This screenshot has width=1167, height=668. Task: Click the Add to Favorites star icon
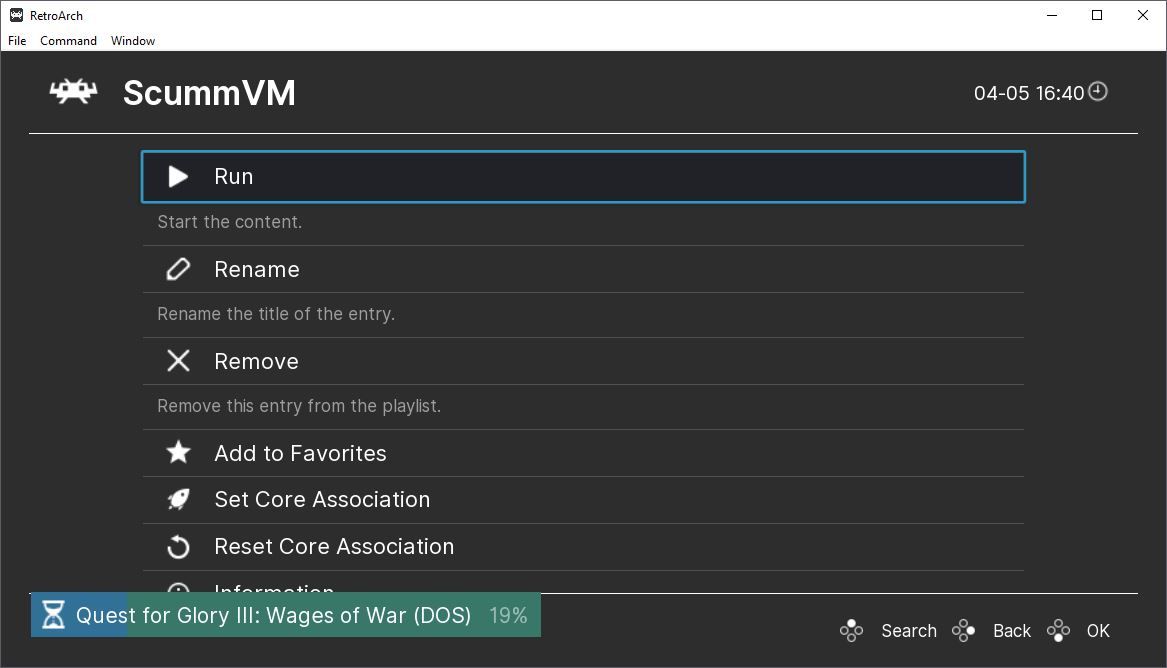tap(178, 453)
